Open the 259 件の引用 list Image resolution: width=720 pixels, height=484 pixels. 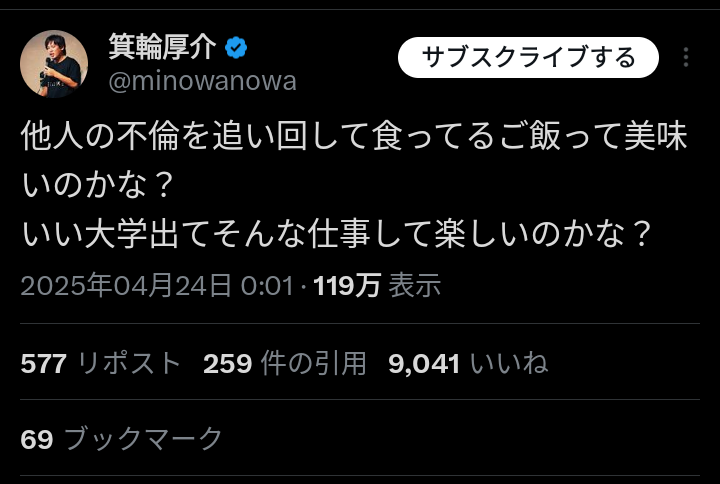285,363
